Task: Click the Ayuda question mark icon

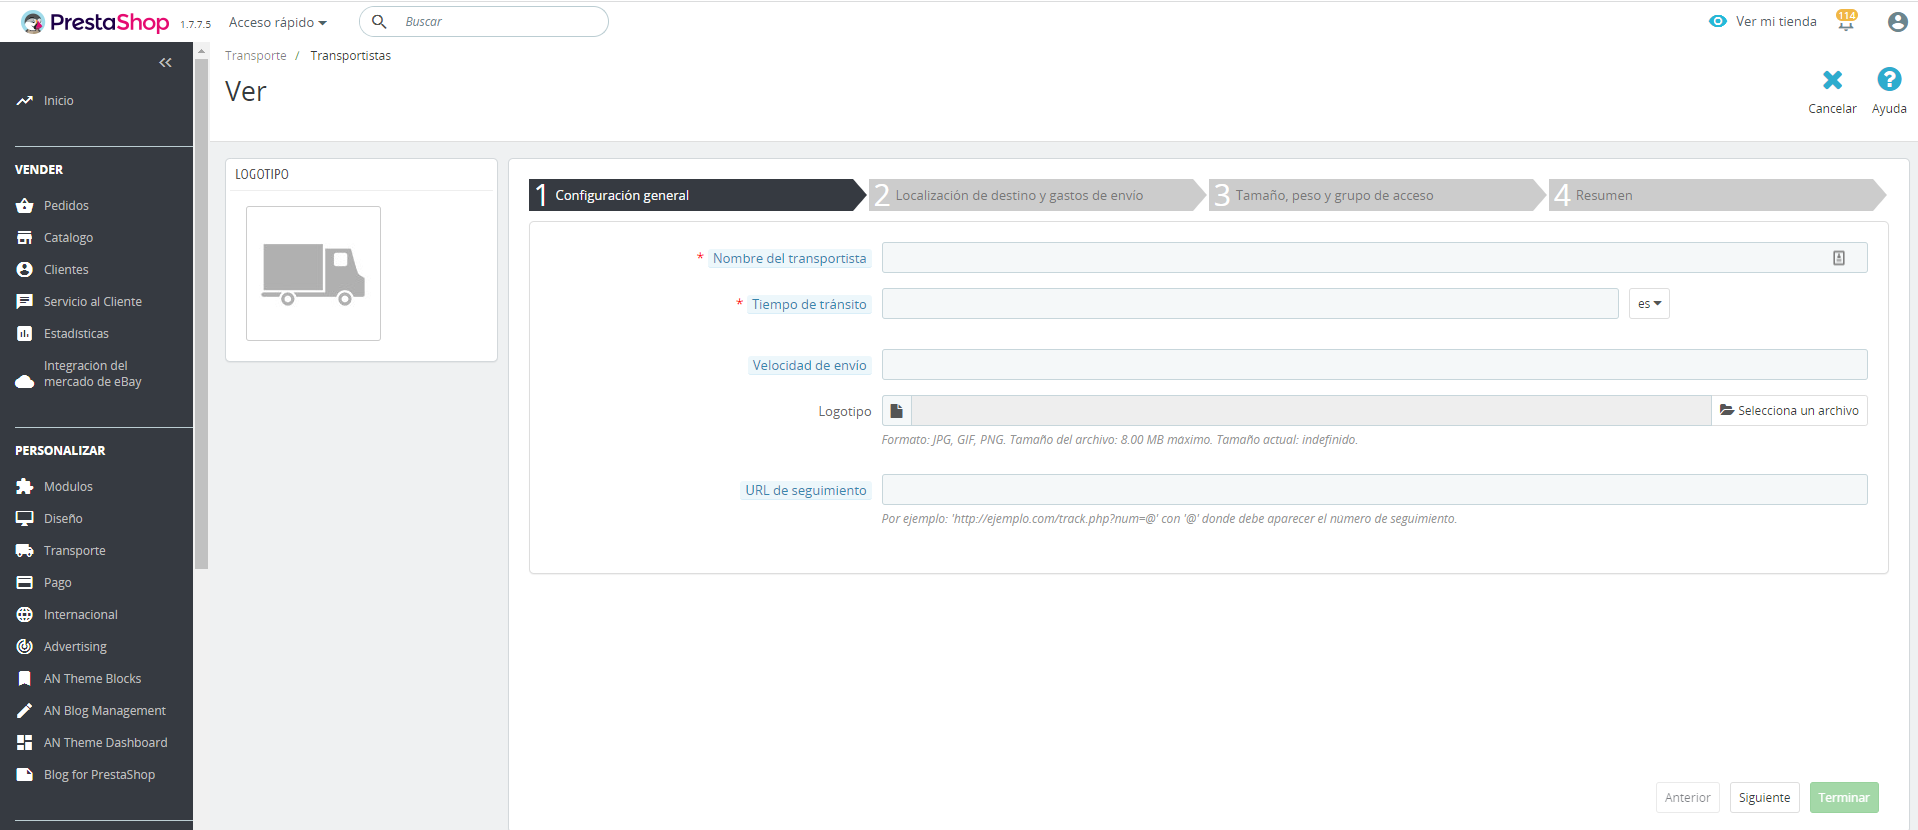Action: pos(1889,79)
